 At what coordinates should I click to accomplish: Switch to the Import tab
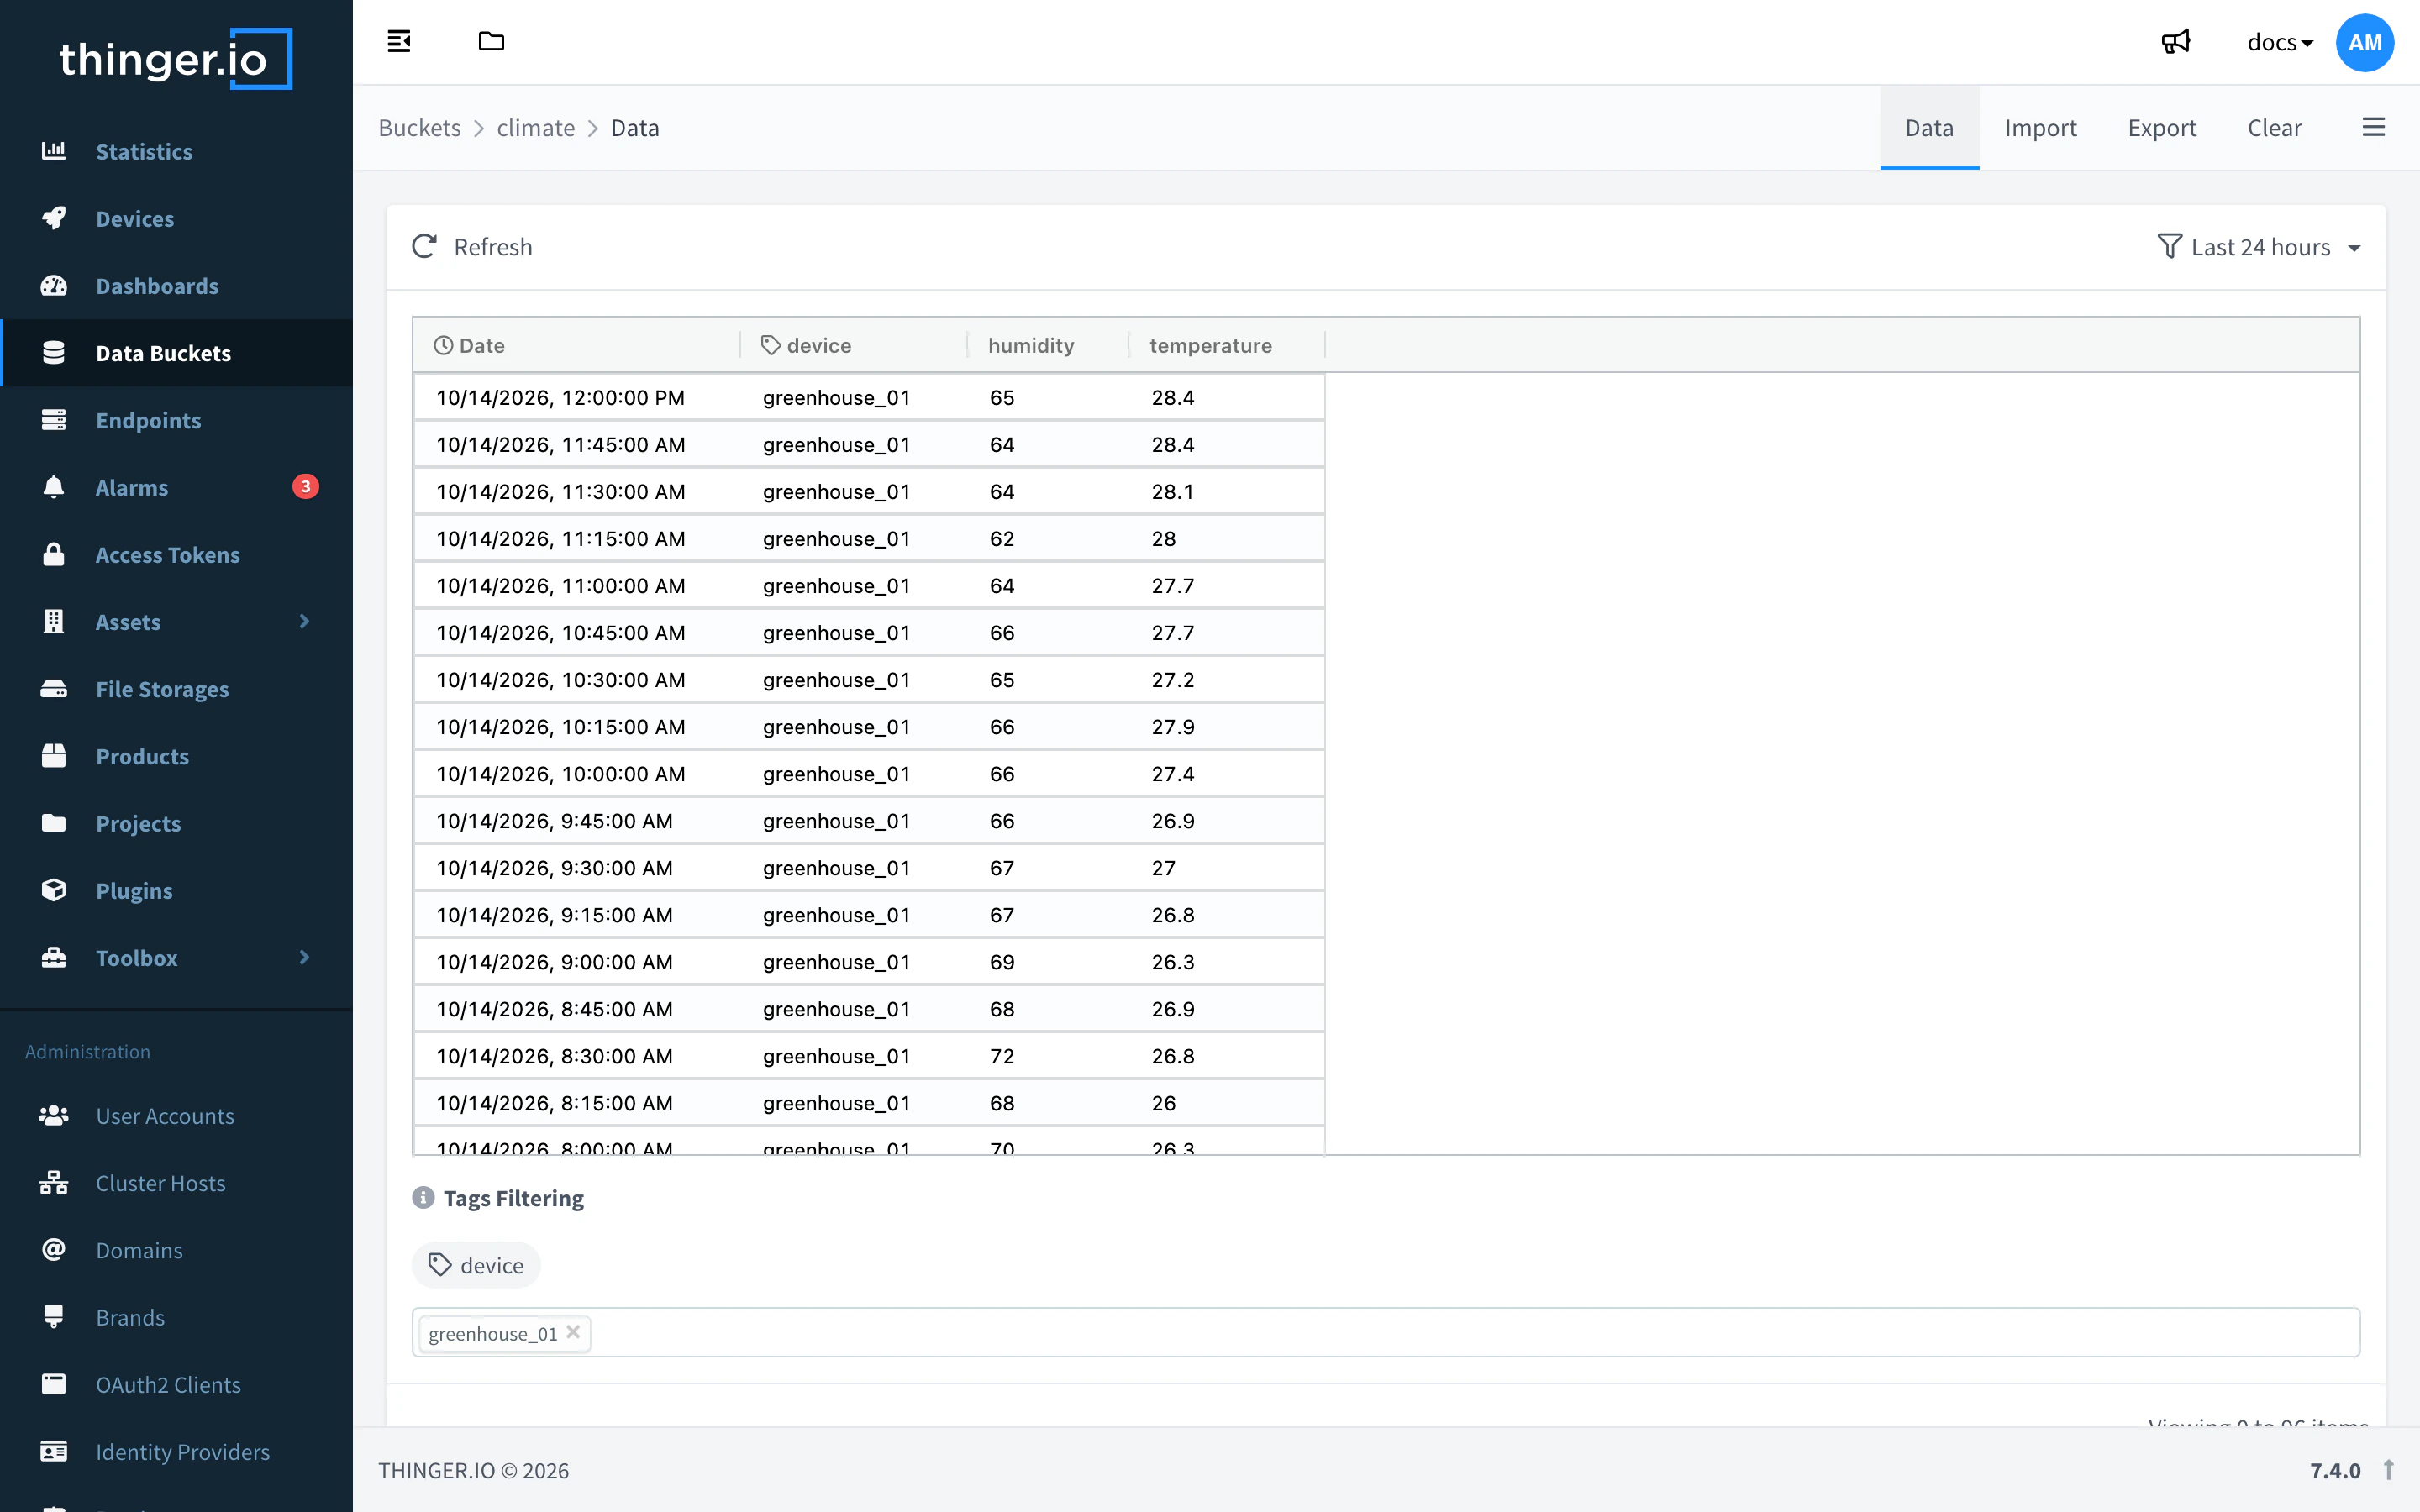(2040, 128)
